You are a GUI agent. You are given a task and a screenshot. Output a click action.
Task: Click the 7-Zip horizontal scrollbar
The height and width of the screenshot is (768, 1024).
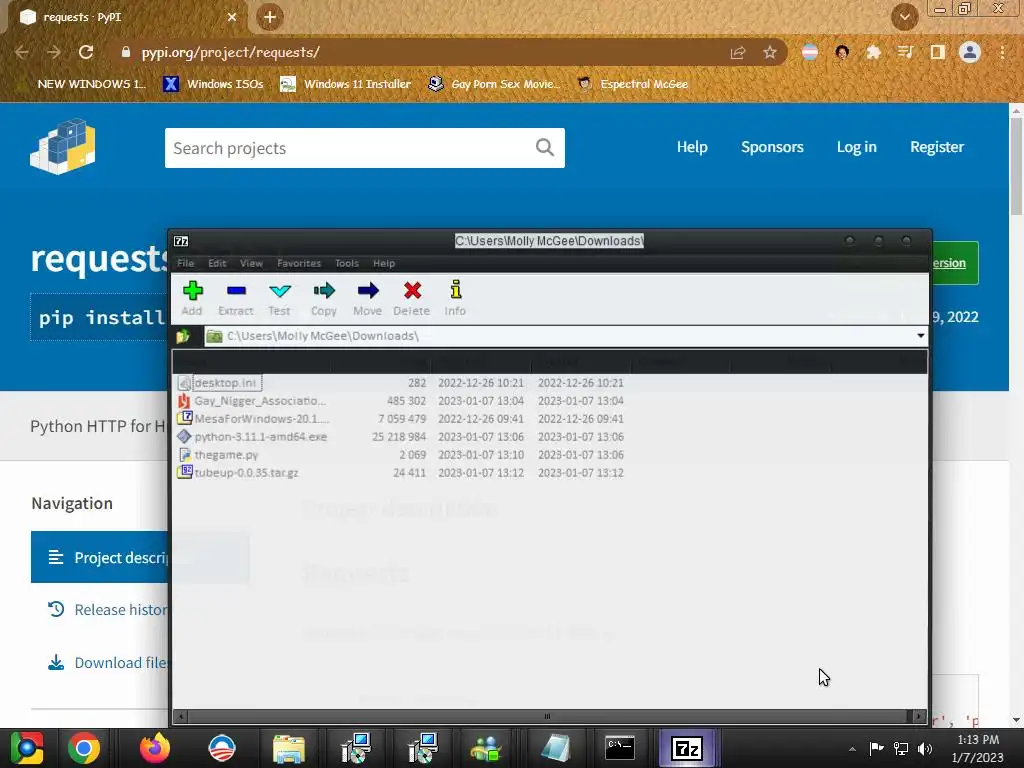point(547,716)
